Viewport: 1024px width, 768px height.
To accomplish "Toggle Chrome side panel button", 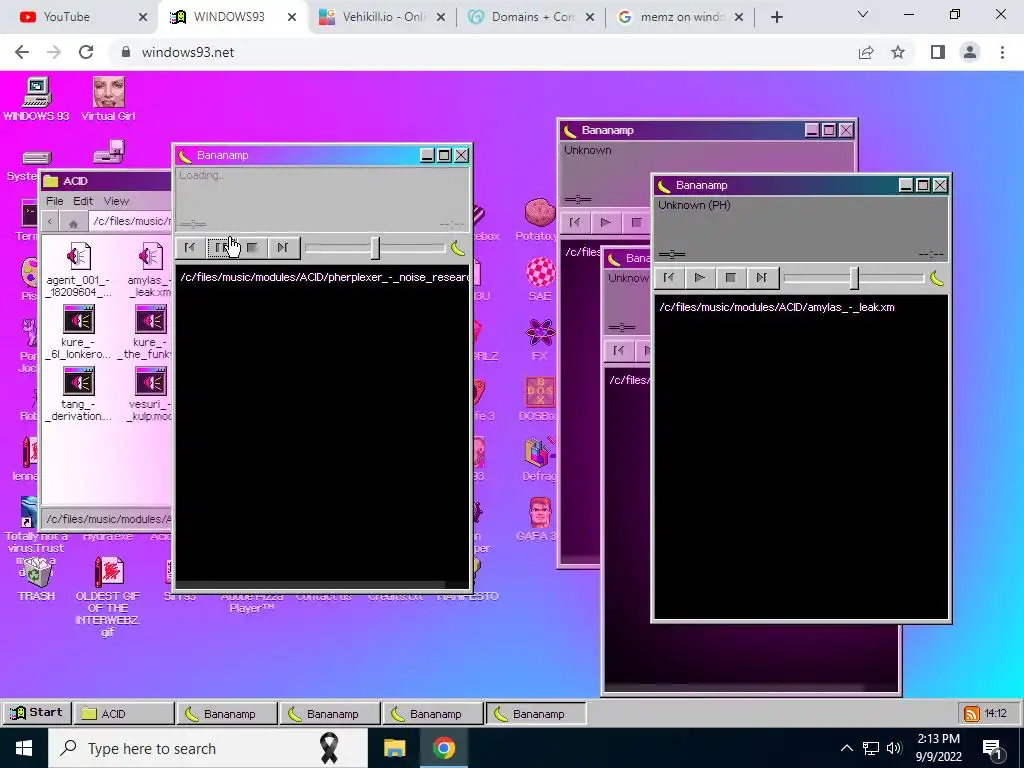I will coord(938,52).
